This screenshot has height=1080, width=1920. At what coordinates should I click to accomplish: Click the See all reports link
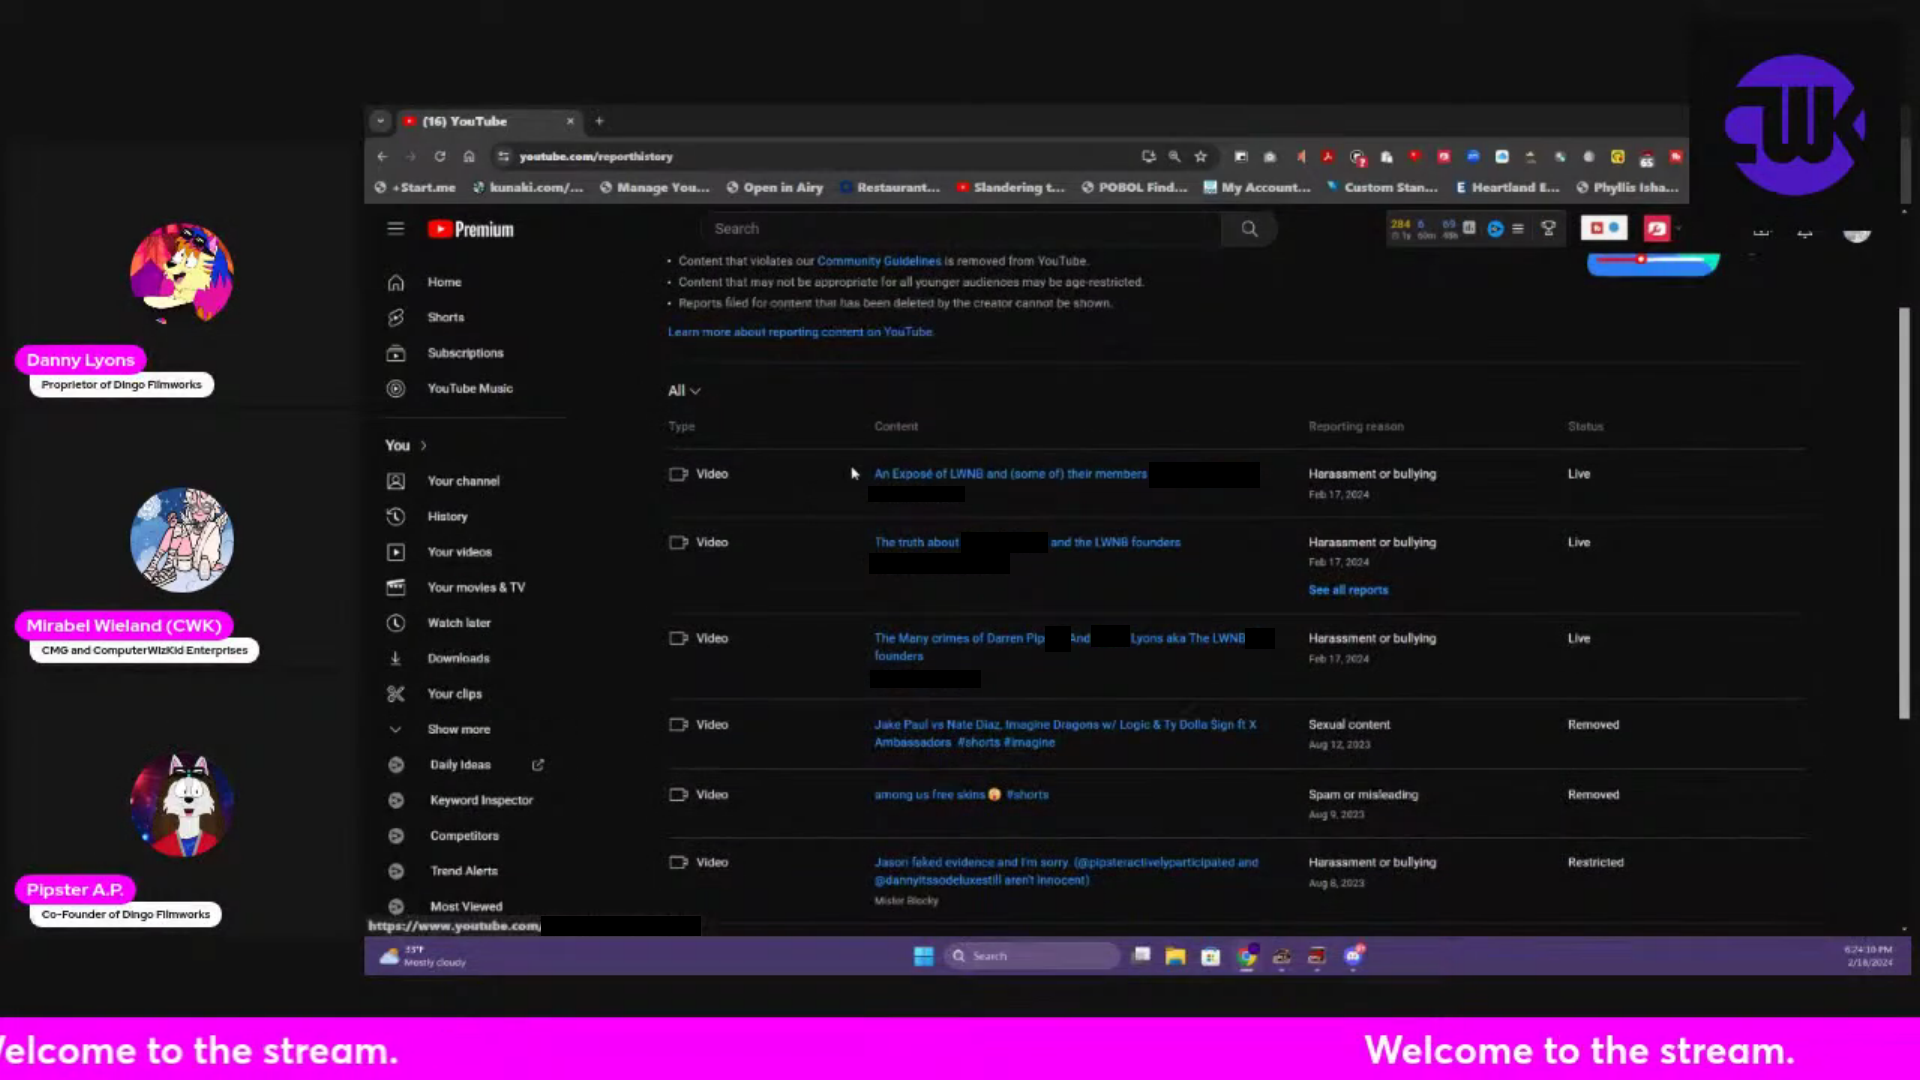click(x=1348, y=590)
